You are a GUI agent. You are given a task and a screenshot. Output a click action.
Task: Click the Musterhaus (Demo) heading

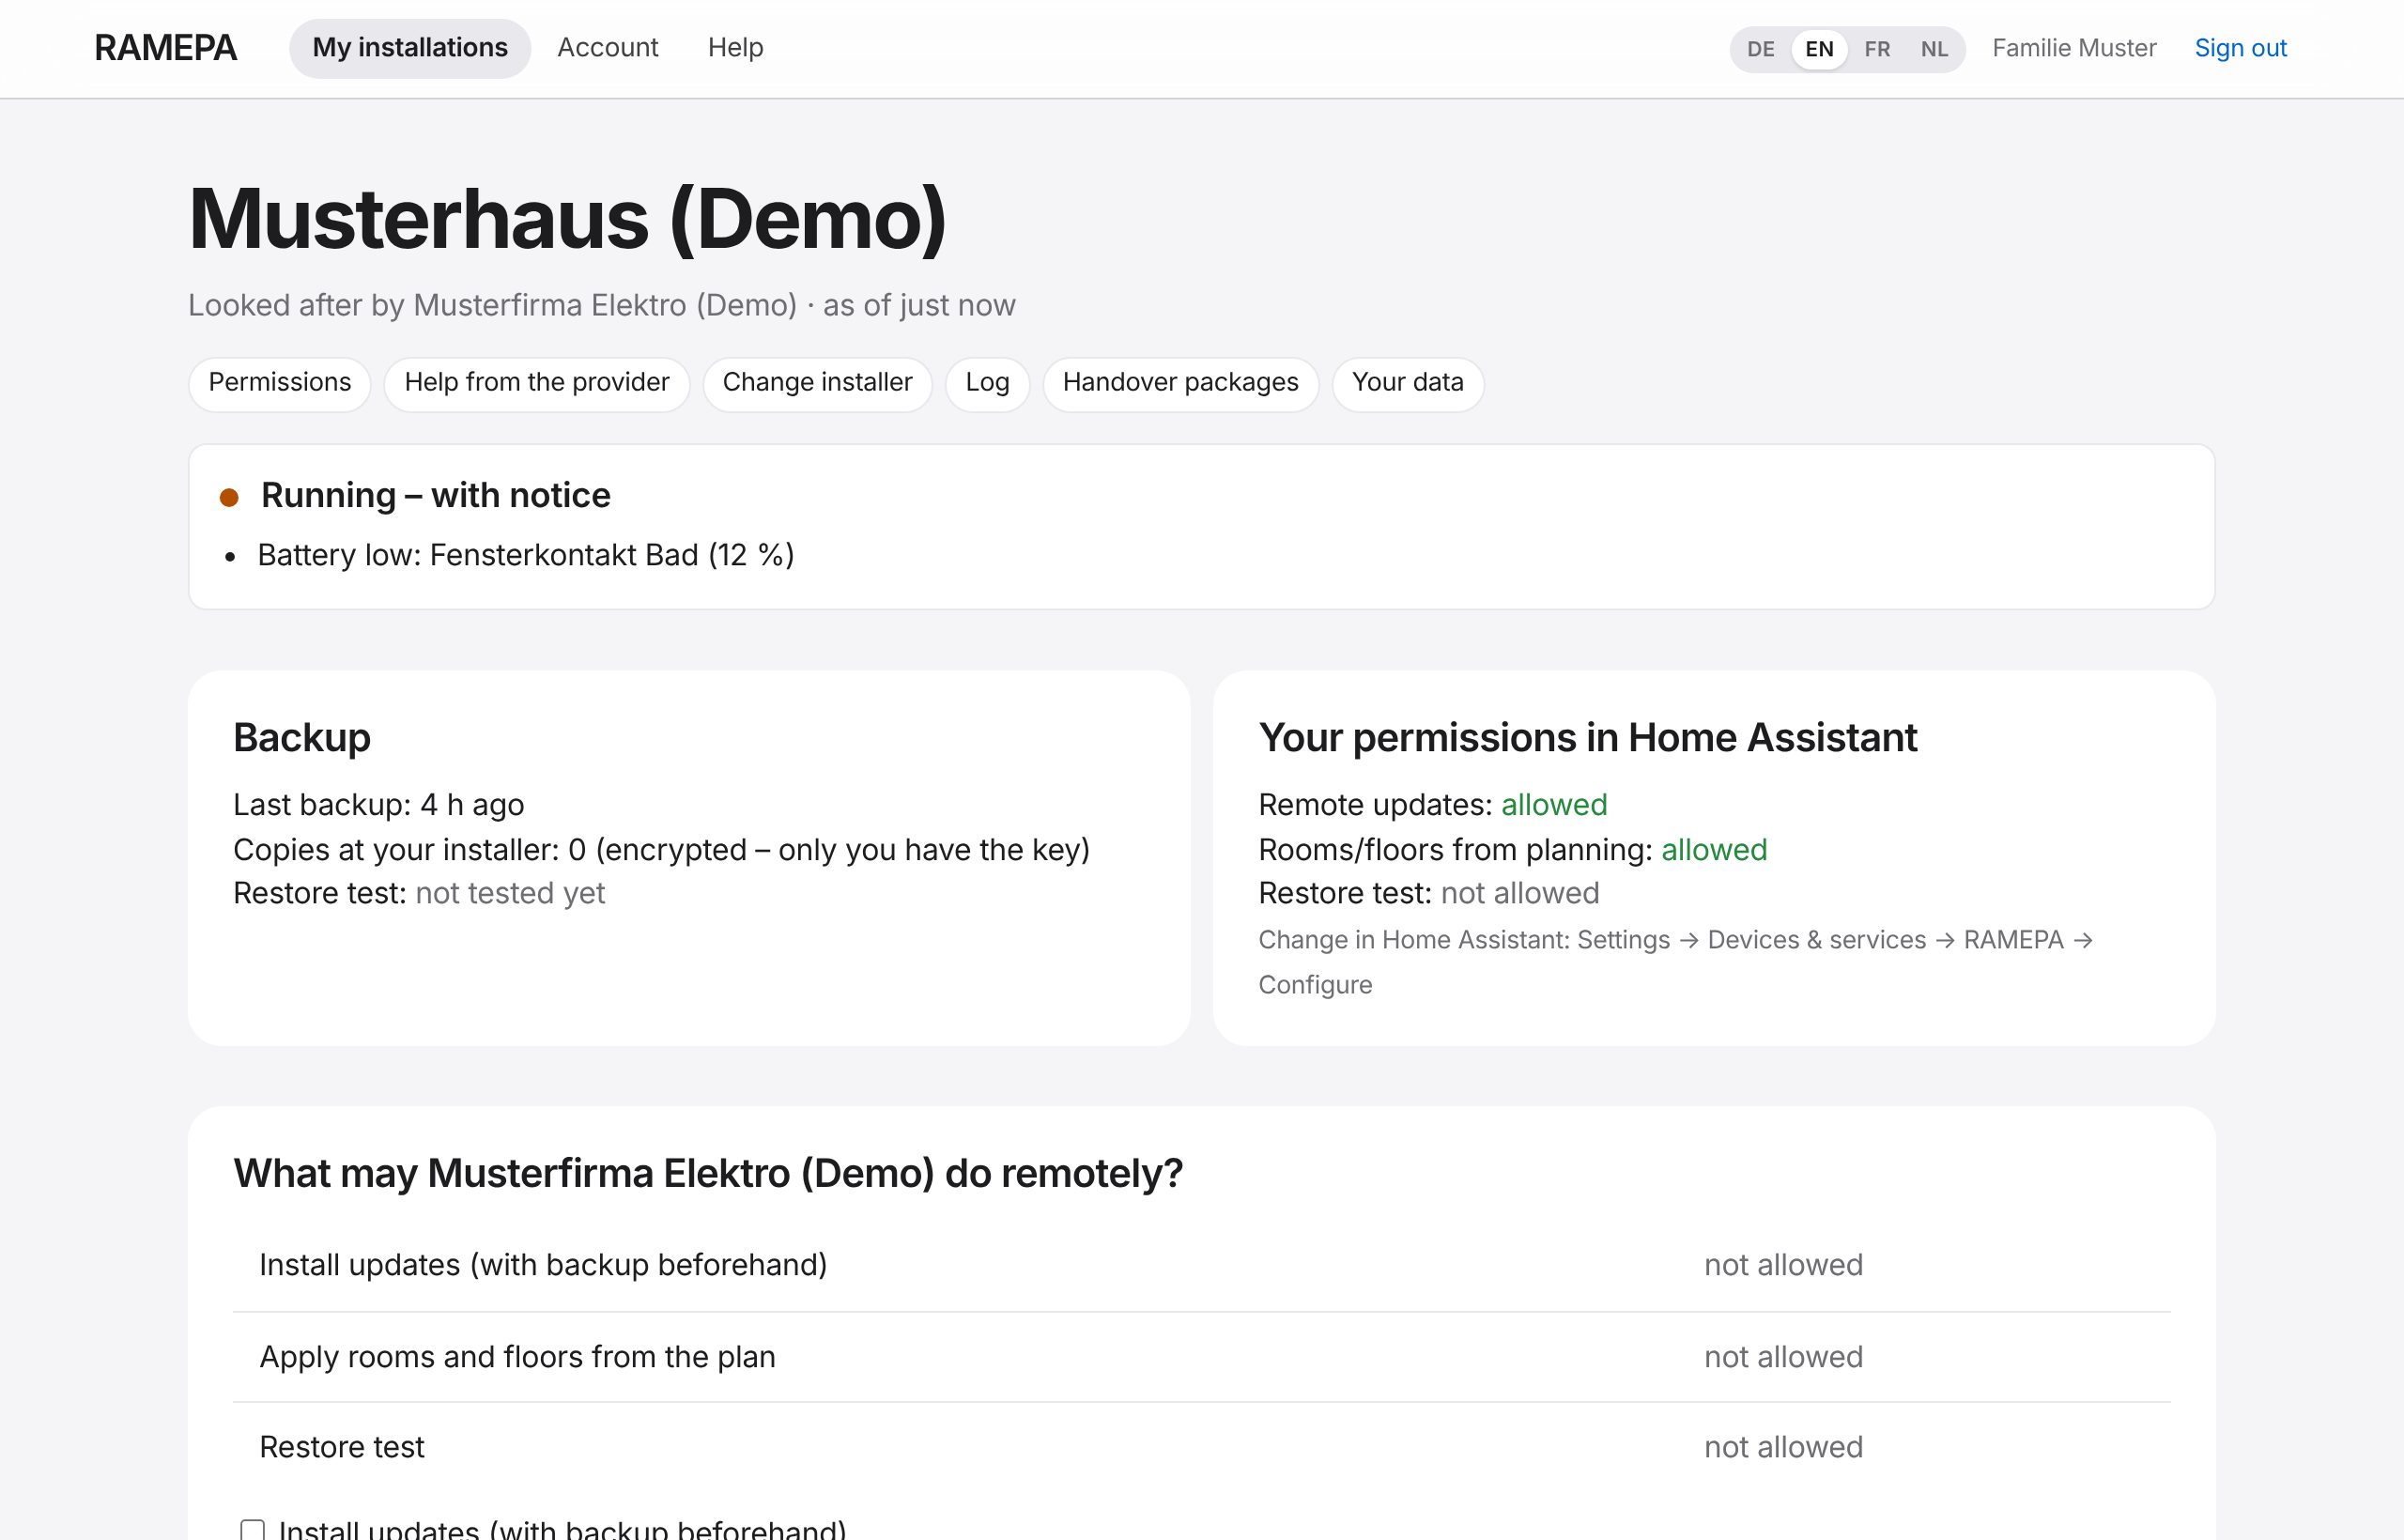[x=567, y=219]
